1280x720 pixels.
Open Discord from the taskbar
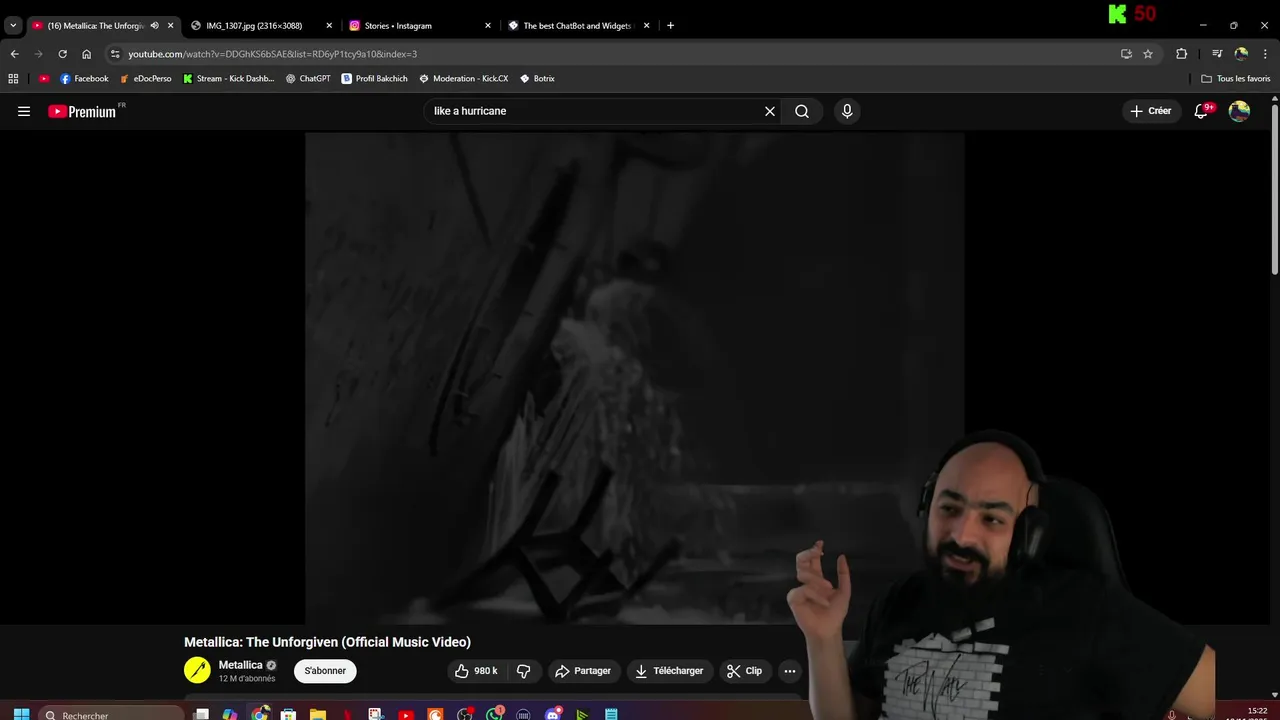point(553,714)
